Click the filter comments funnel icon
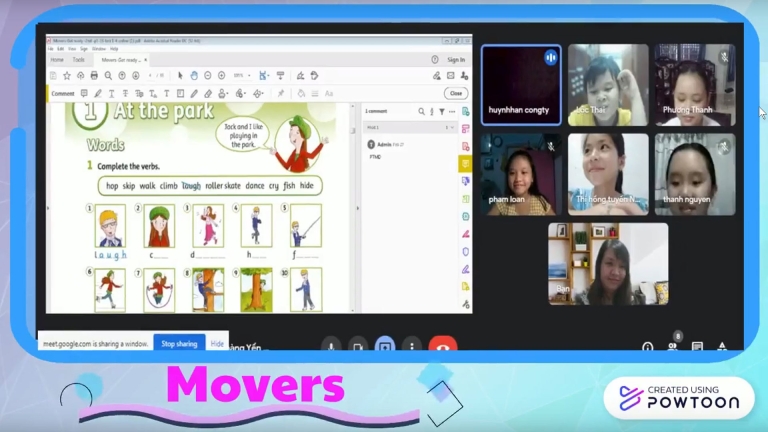 pos(441,111)
